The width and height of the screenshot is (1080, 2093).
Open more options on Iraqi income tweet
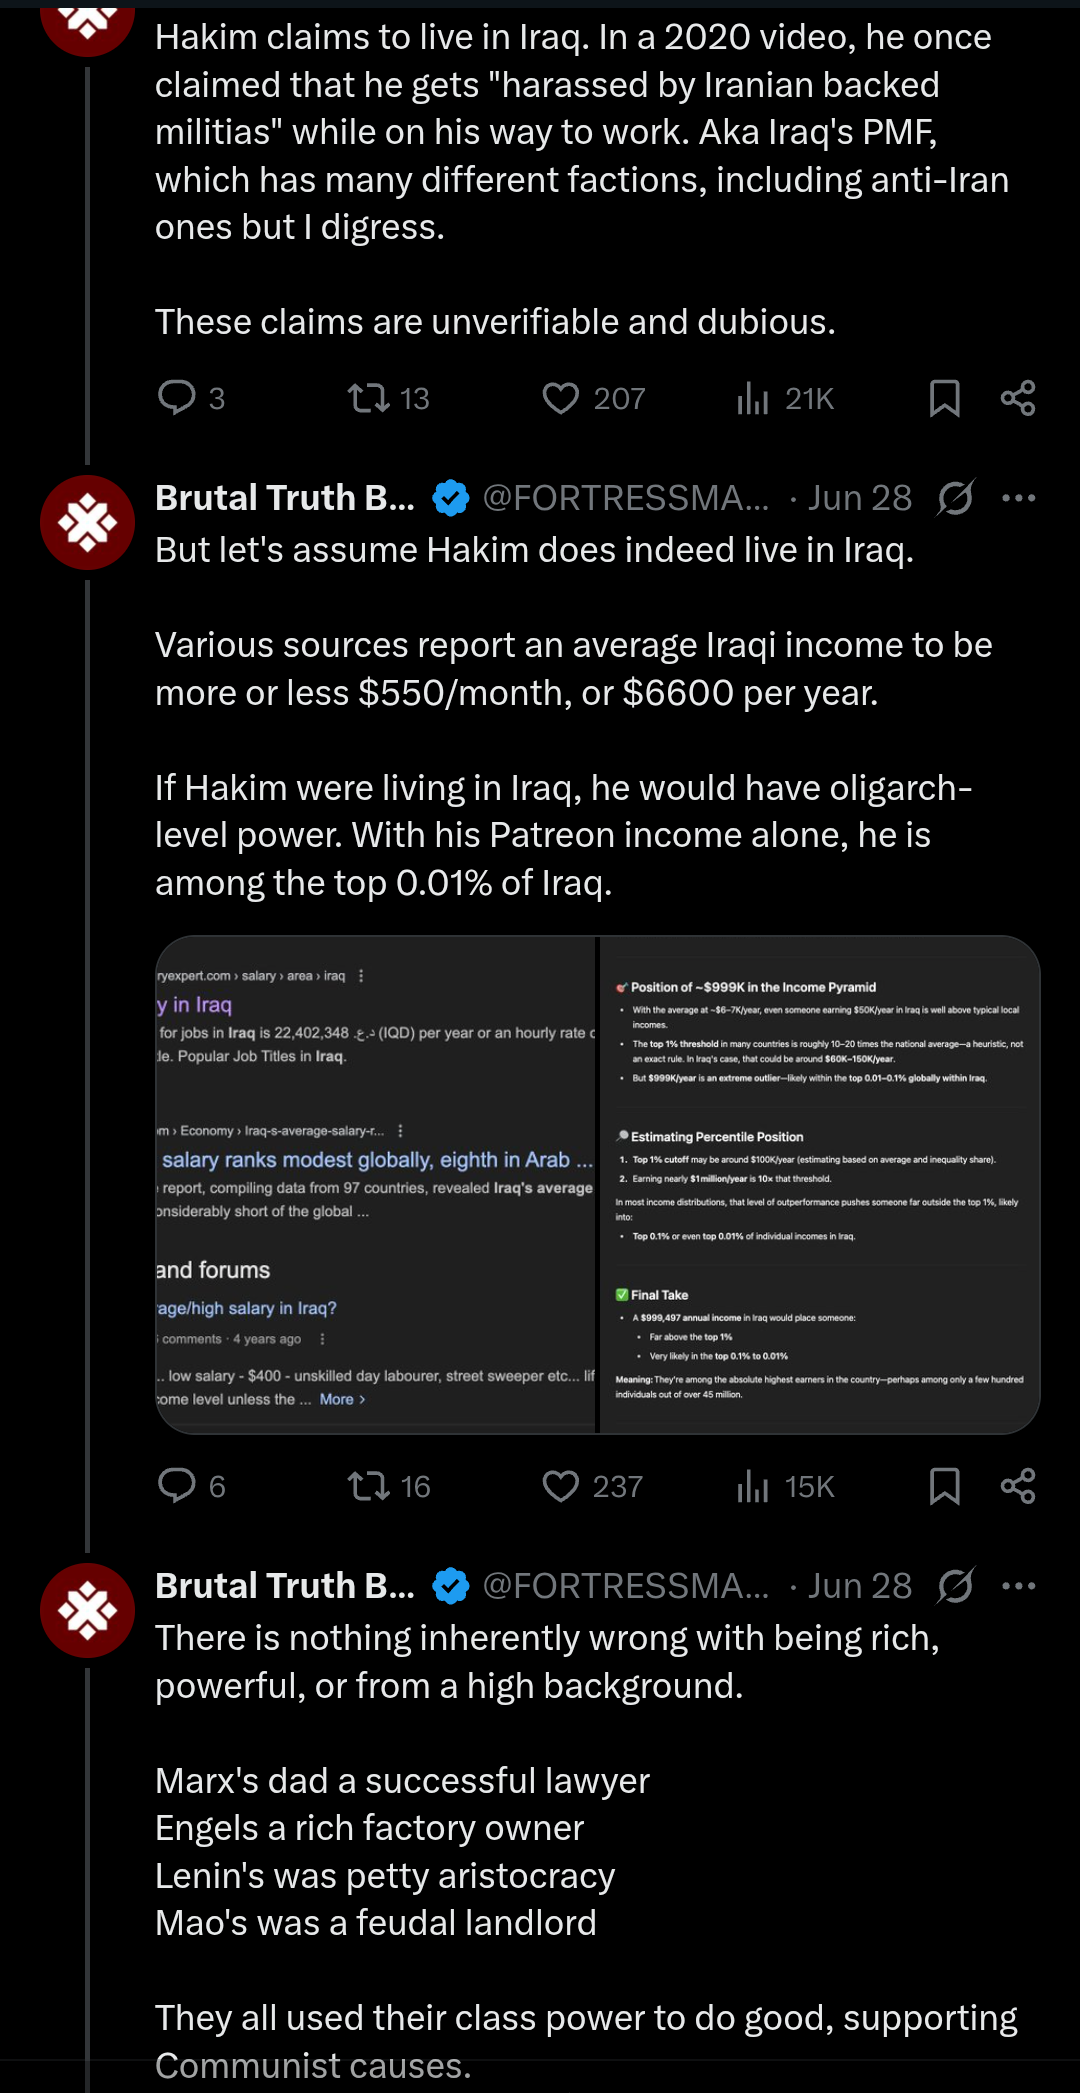pyautogui.click(x=1018, y=498)
